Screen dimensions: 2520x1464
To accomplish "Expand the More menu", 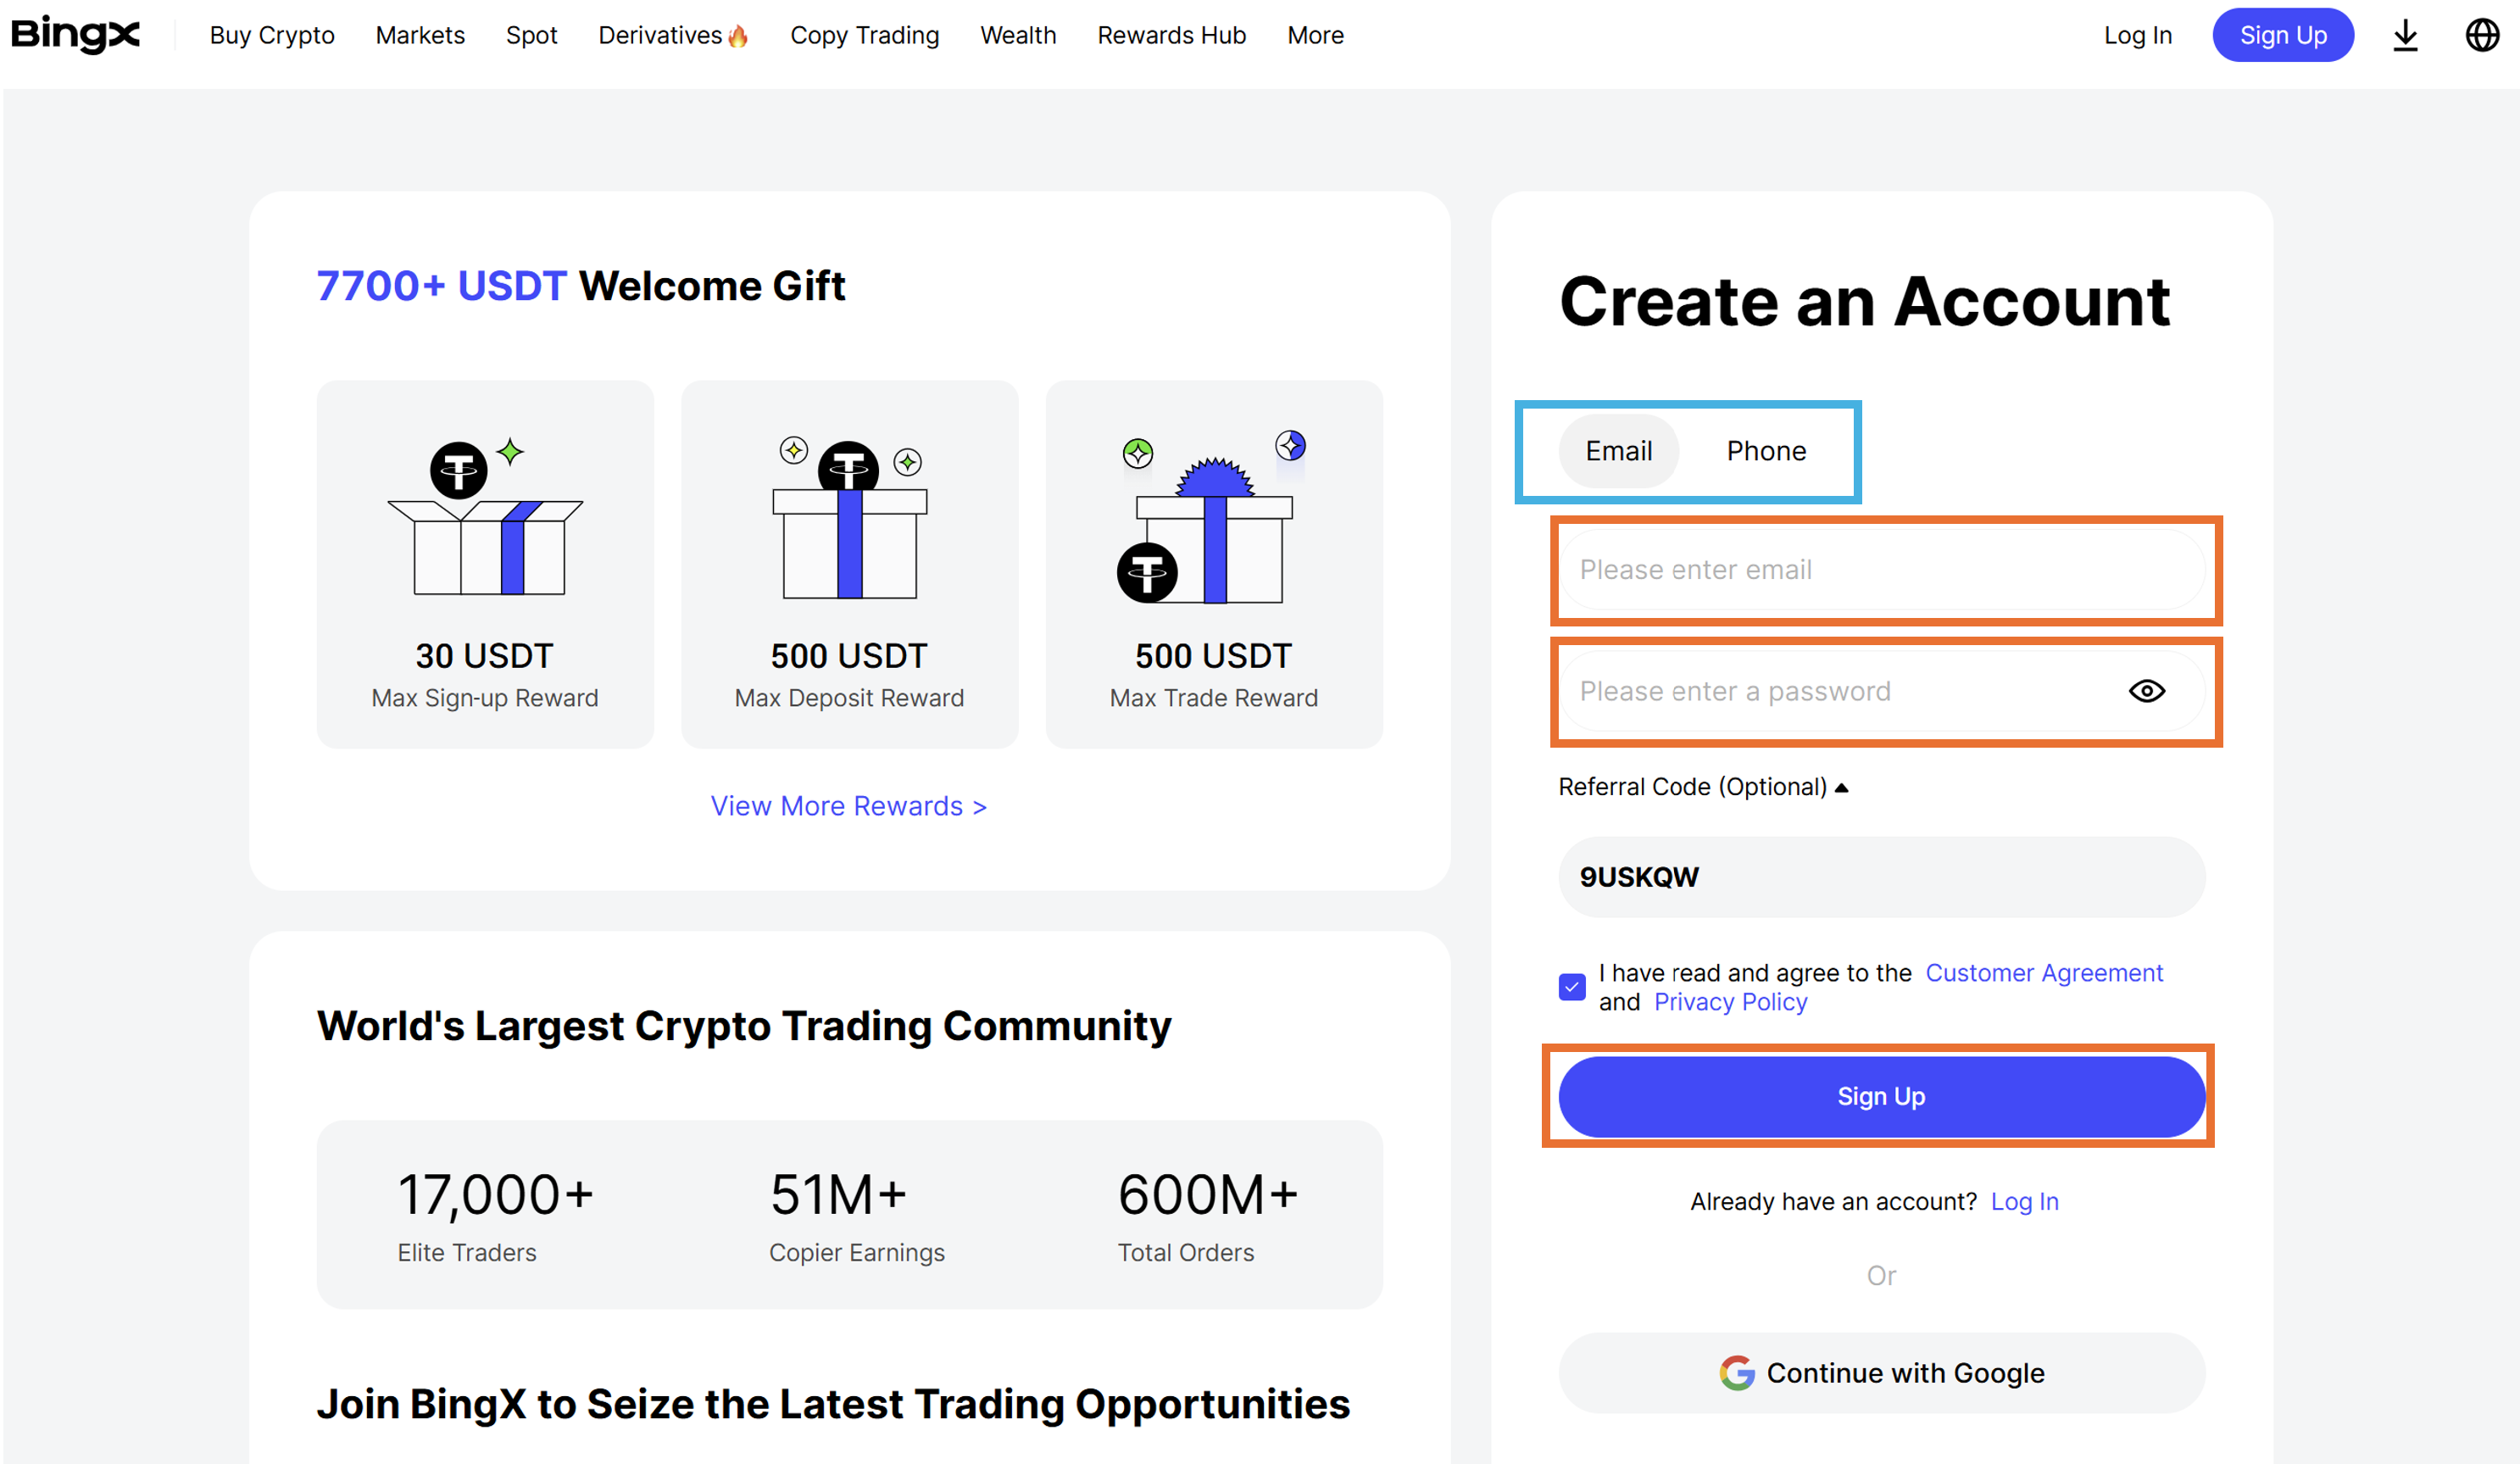I will pyautogui.click(x=1315, y=35).
